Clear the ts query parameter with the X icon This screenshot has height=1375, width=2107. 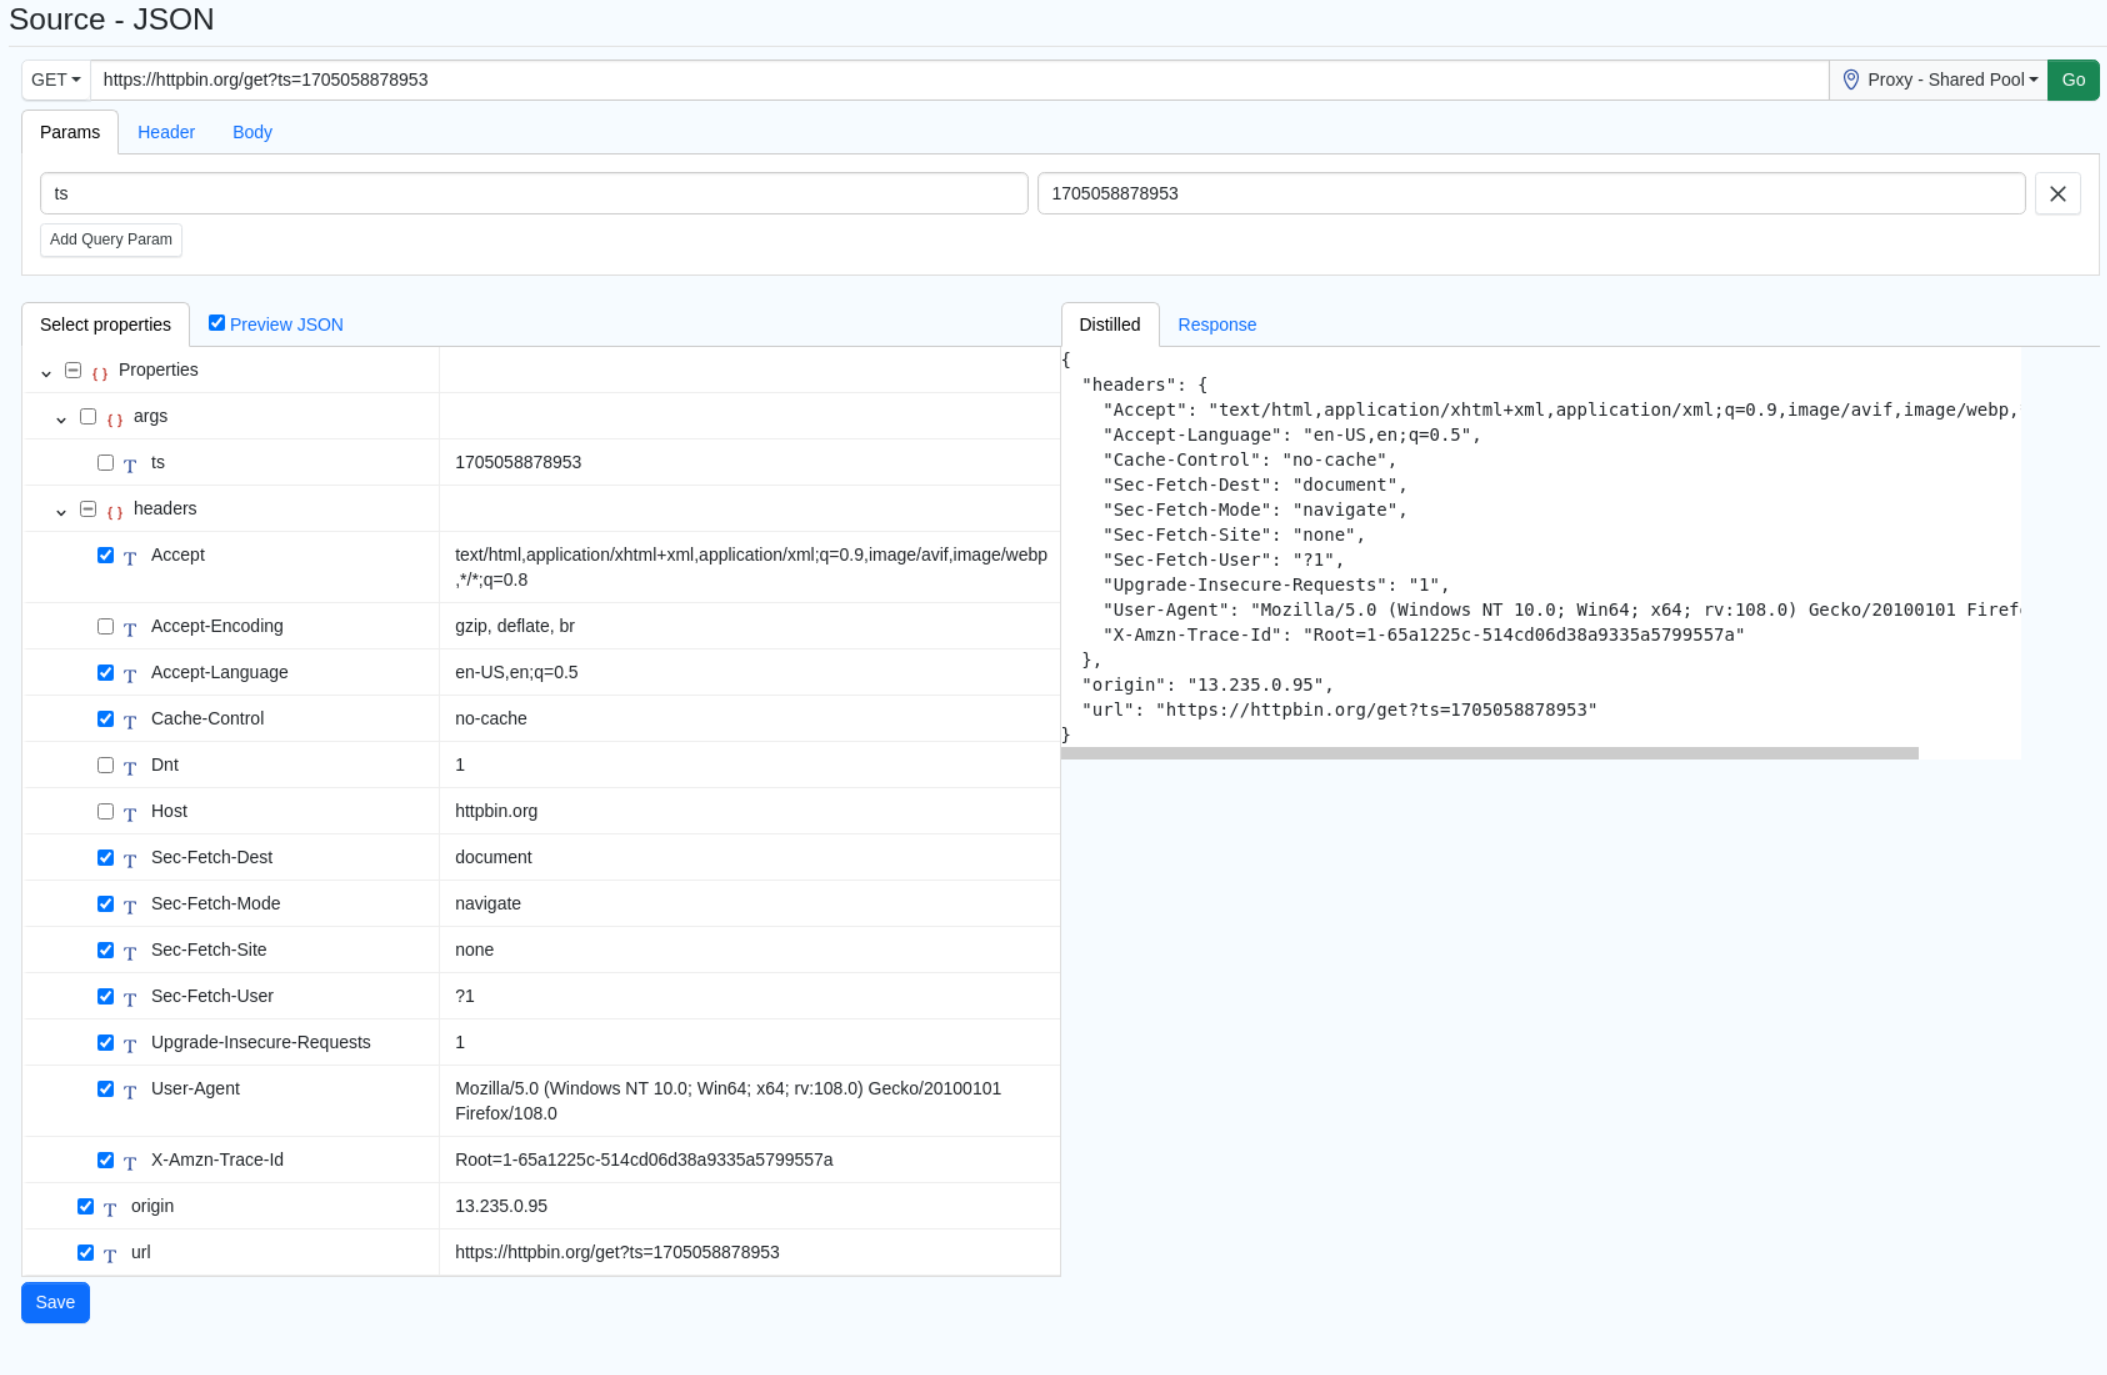2058,193
